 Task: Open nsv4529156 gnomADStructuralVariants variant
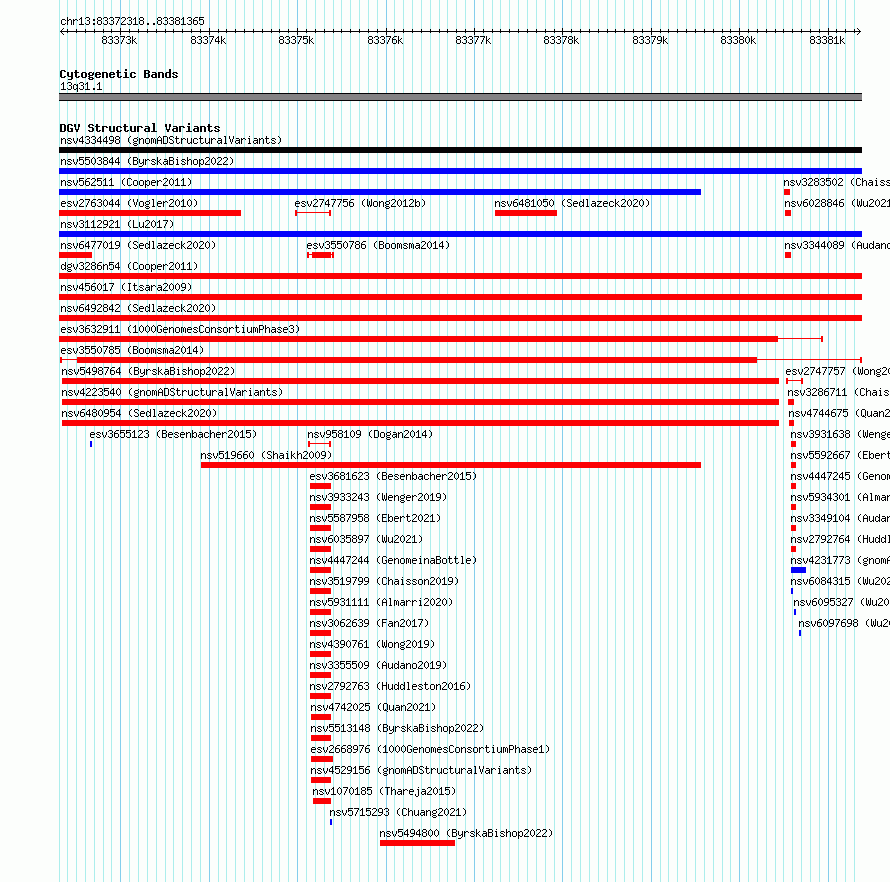click(421, 770)
